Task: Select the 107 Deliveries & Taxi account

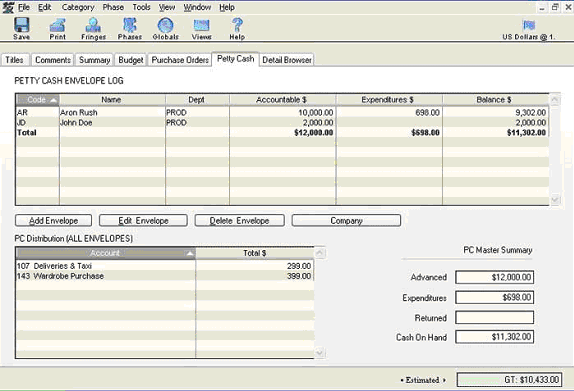Action: 165,266
